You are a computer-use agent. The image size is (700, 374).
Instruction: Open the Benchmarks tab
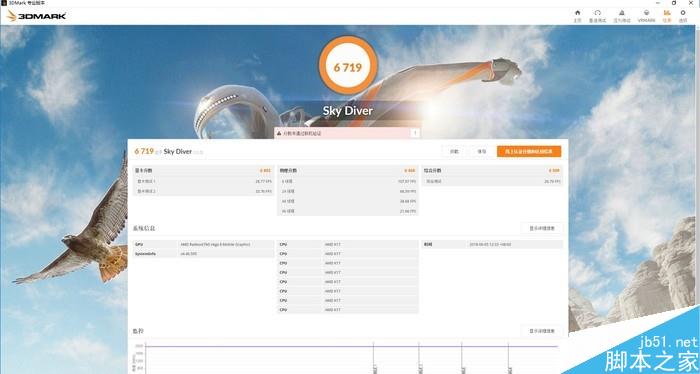click(x=597, y=16)
